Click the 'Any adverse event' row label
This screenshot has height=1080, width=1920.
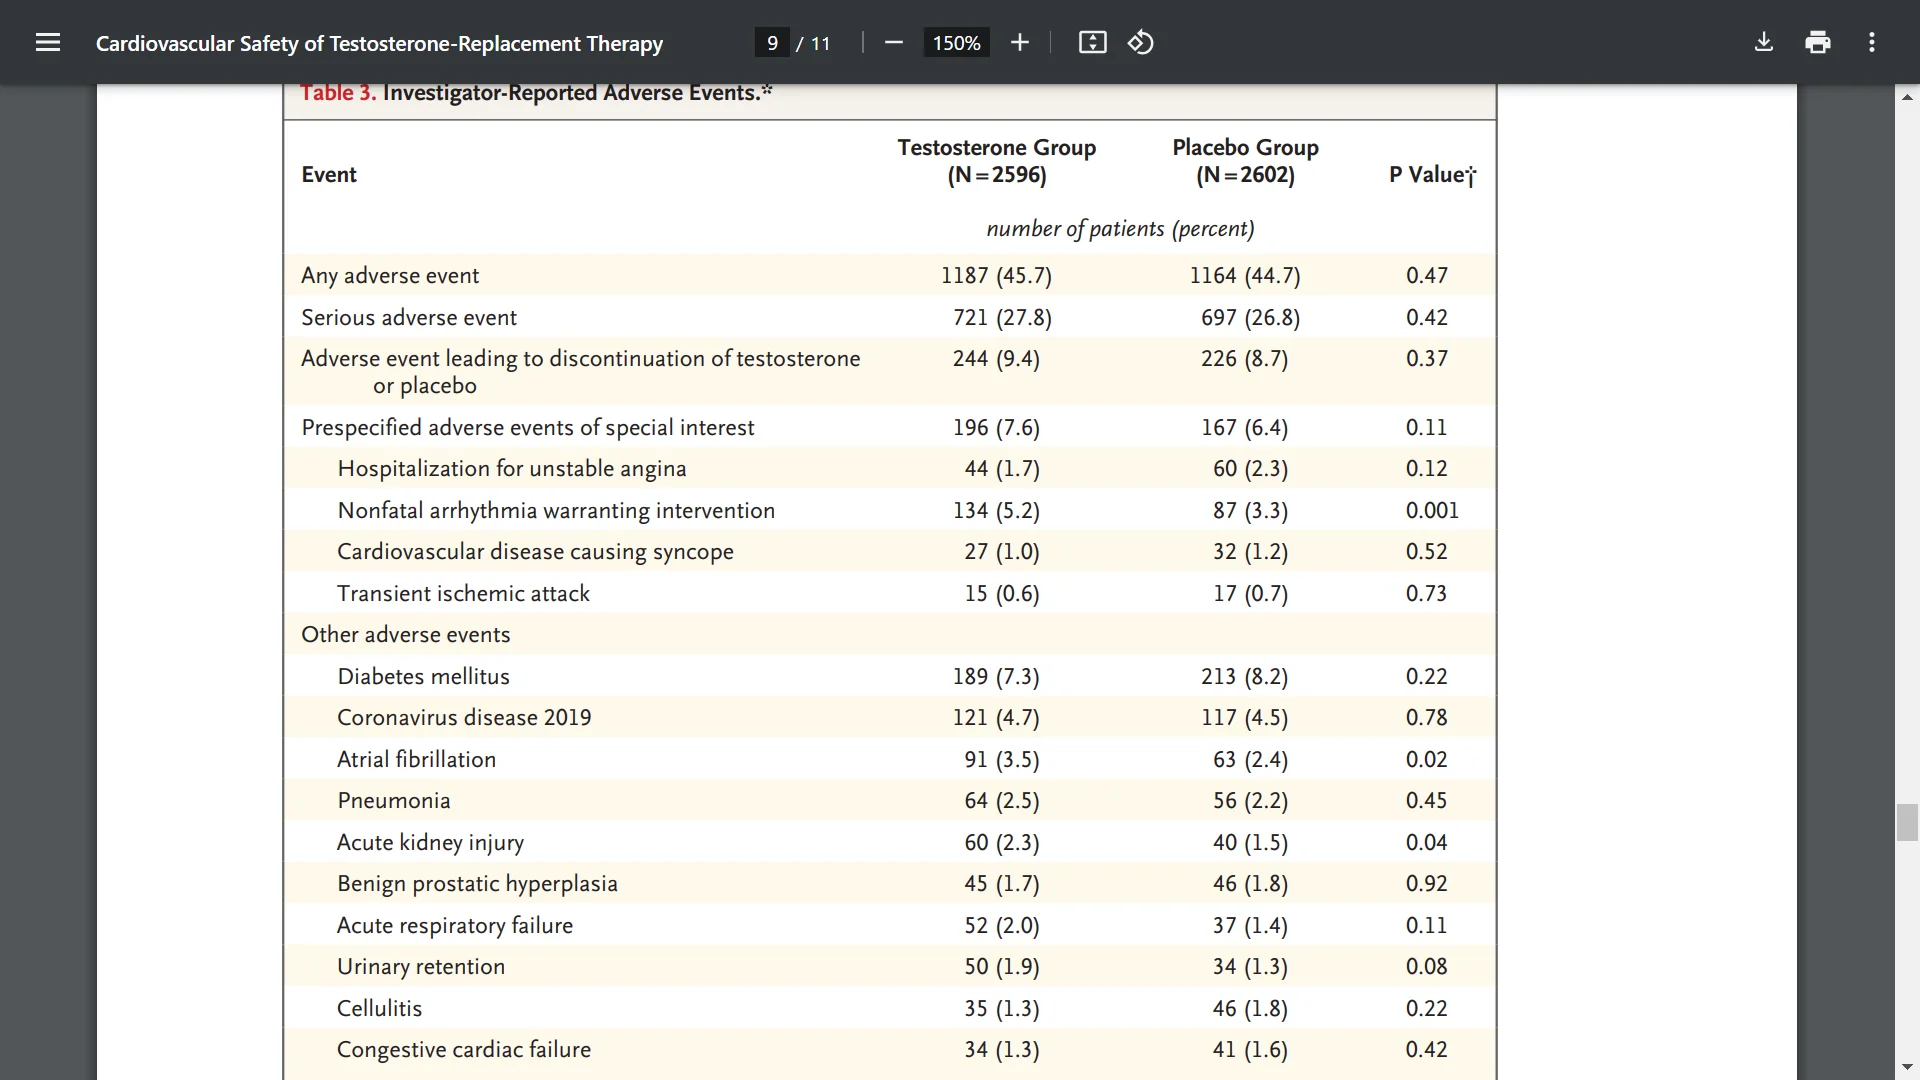390,276
